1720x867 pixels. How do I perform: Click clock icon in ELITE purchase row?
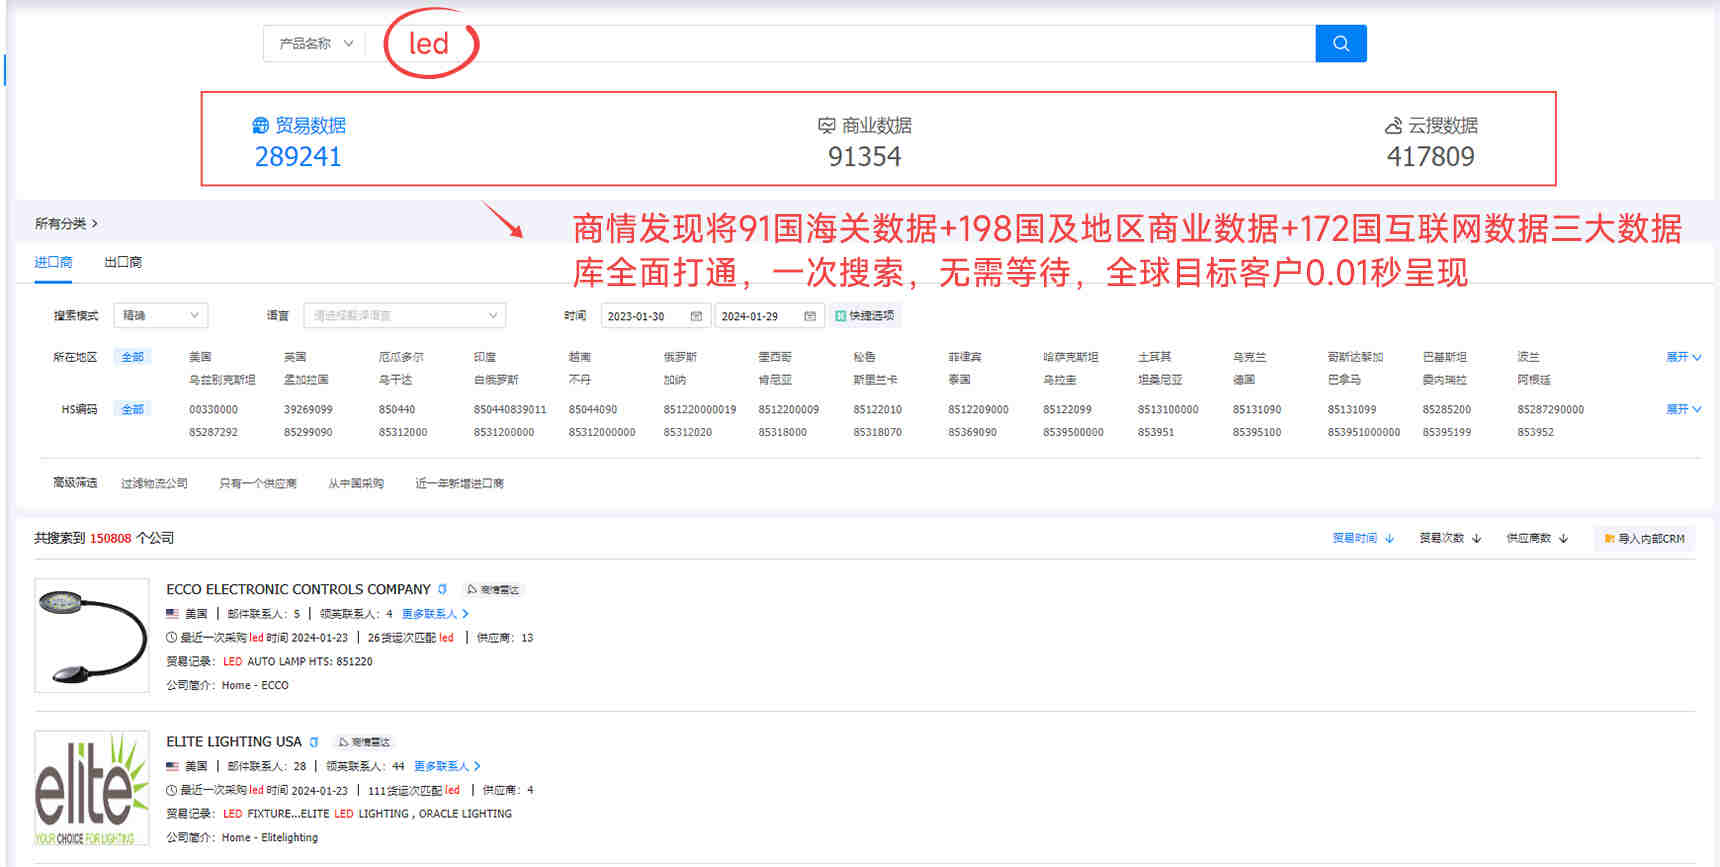pyautogui.click(x=172, y=790)
